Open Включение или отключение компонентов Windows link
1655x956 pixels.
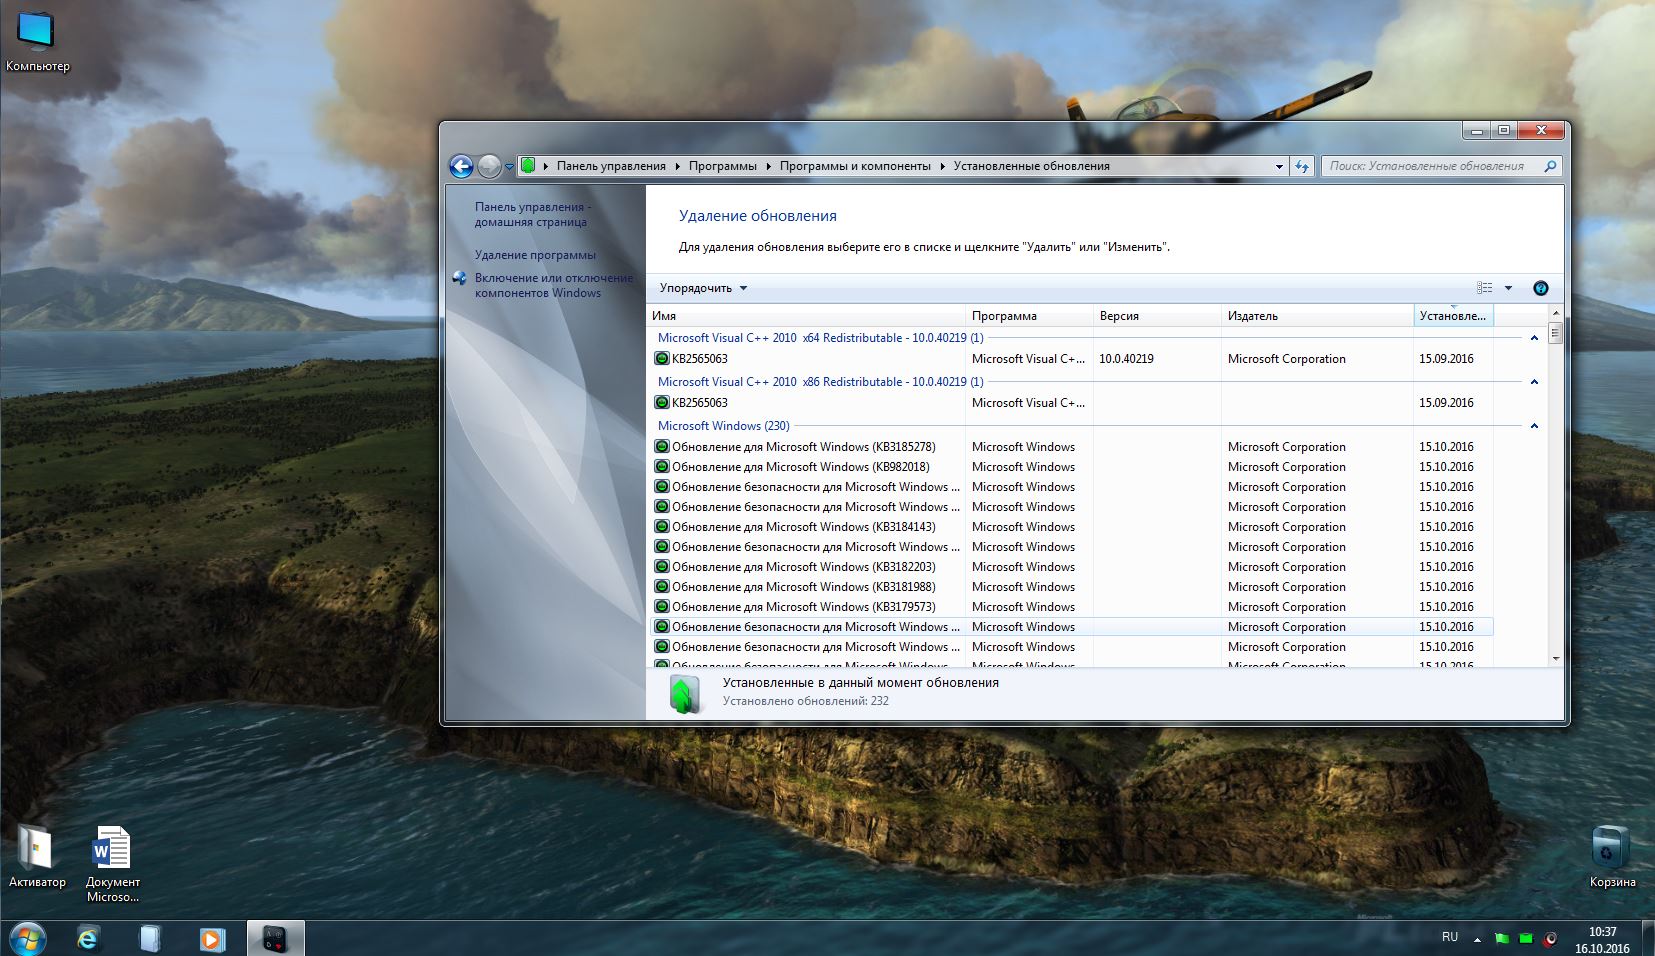click(554, 285)
